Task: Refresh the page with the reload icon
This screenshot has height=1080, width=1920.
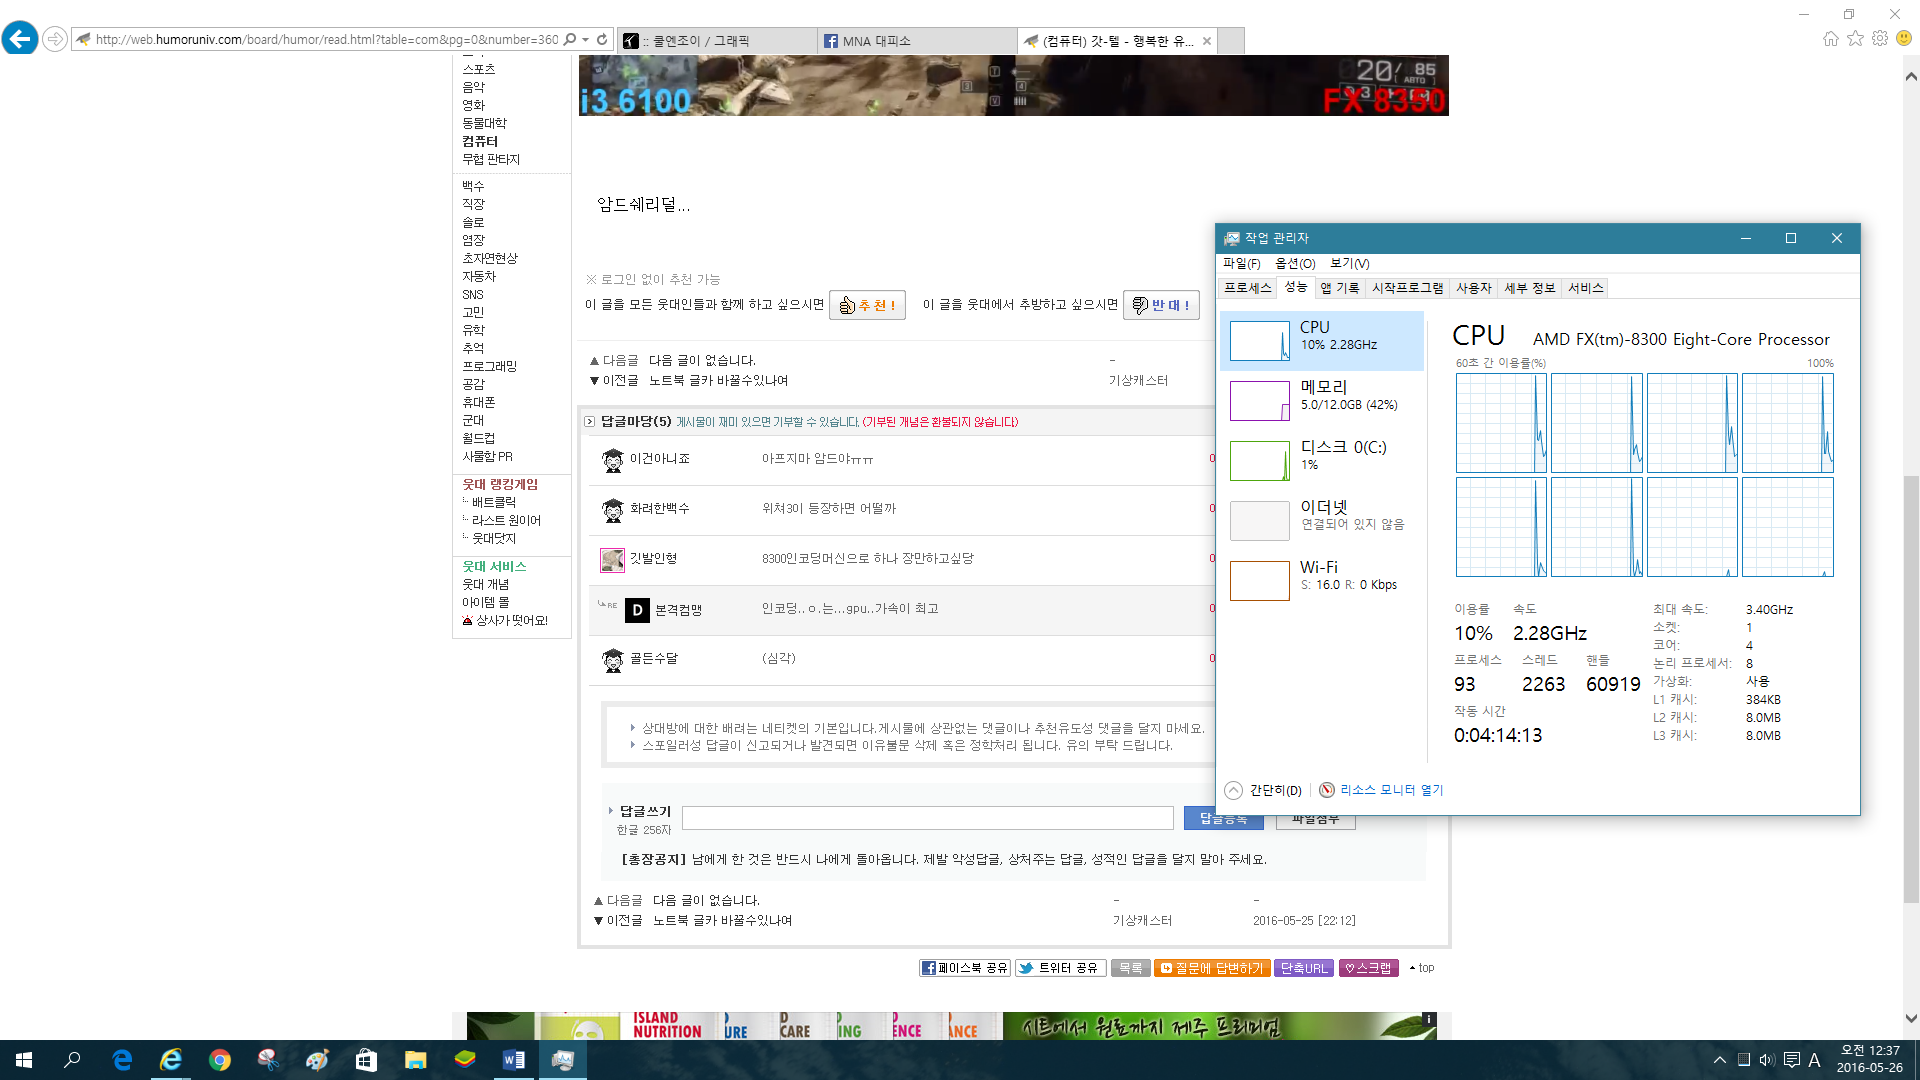Action: pos(602,40)
